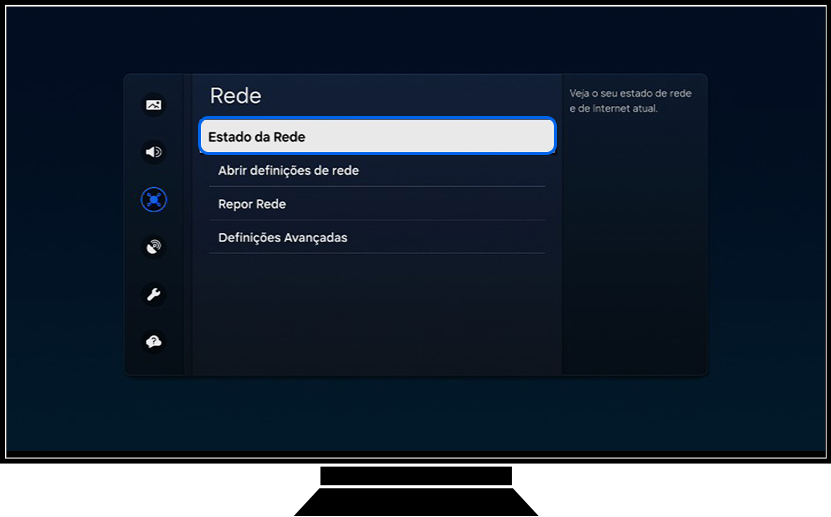Click the description text 'Veja o seu estado de rede'
The image size is (831, 517).
(630, 93)
